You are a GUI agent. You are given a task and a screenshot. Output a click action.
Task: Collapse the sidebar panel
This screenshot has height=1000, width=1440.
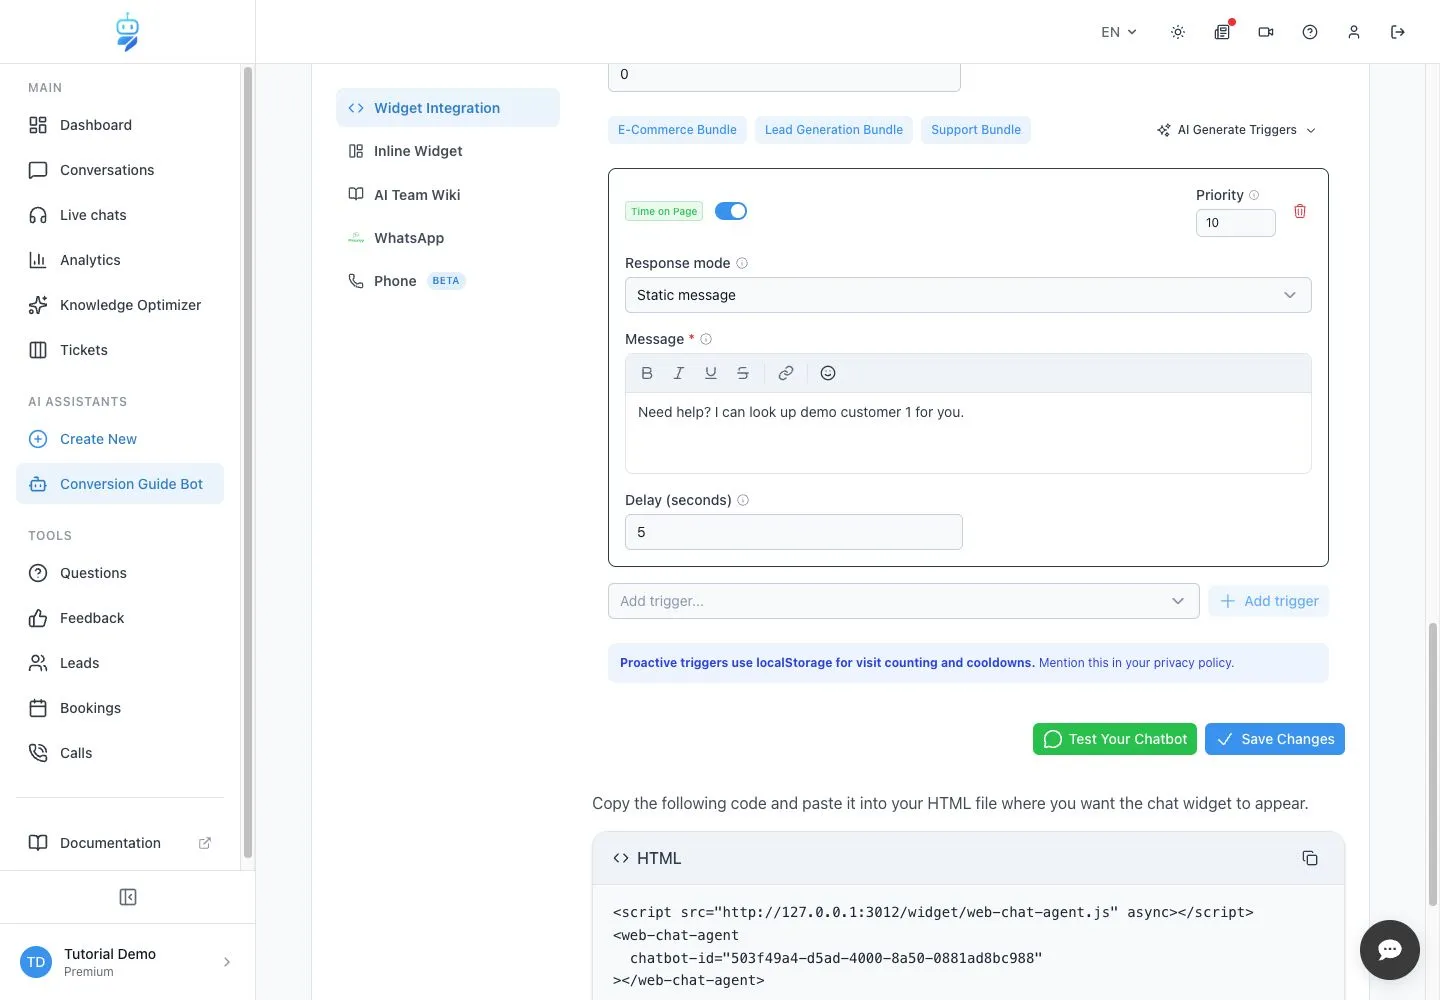pyautogui.click(x=128, y=897)
